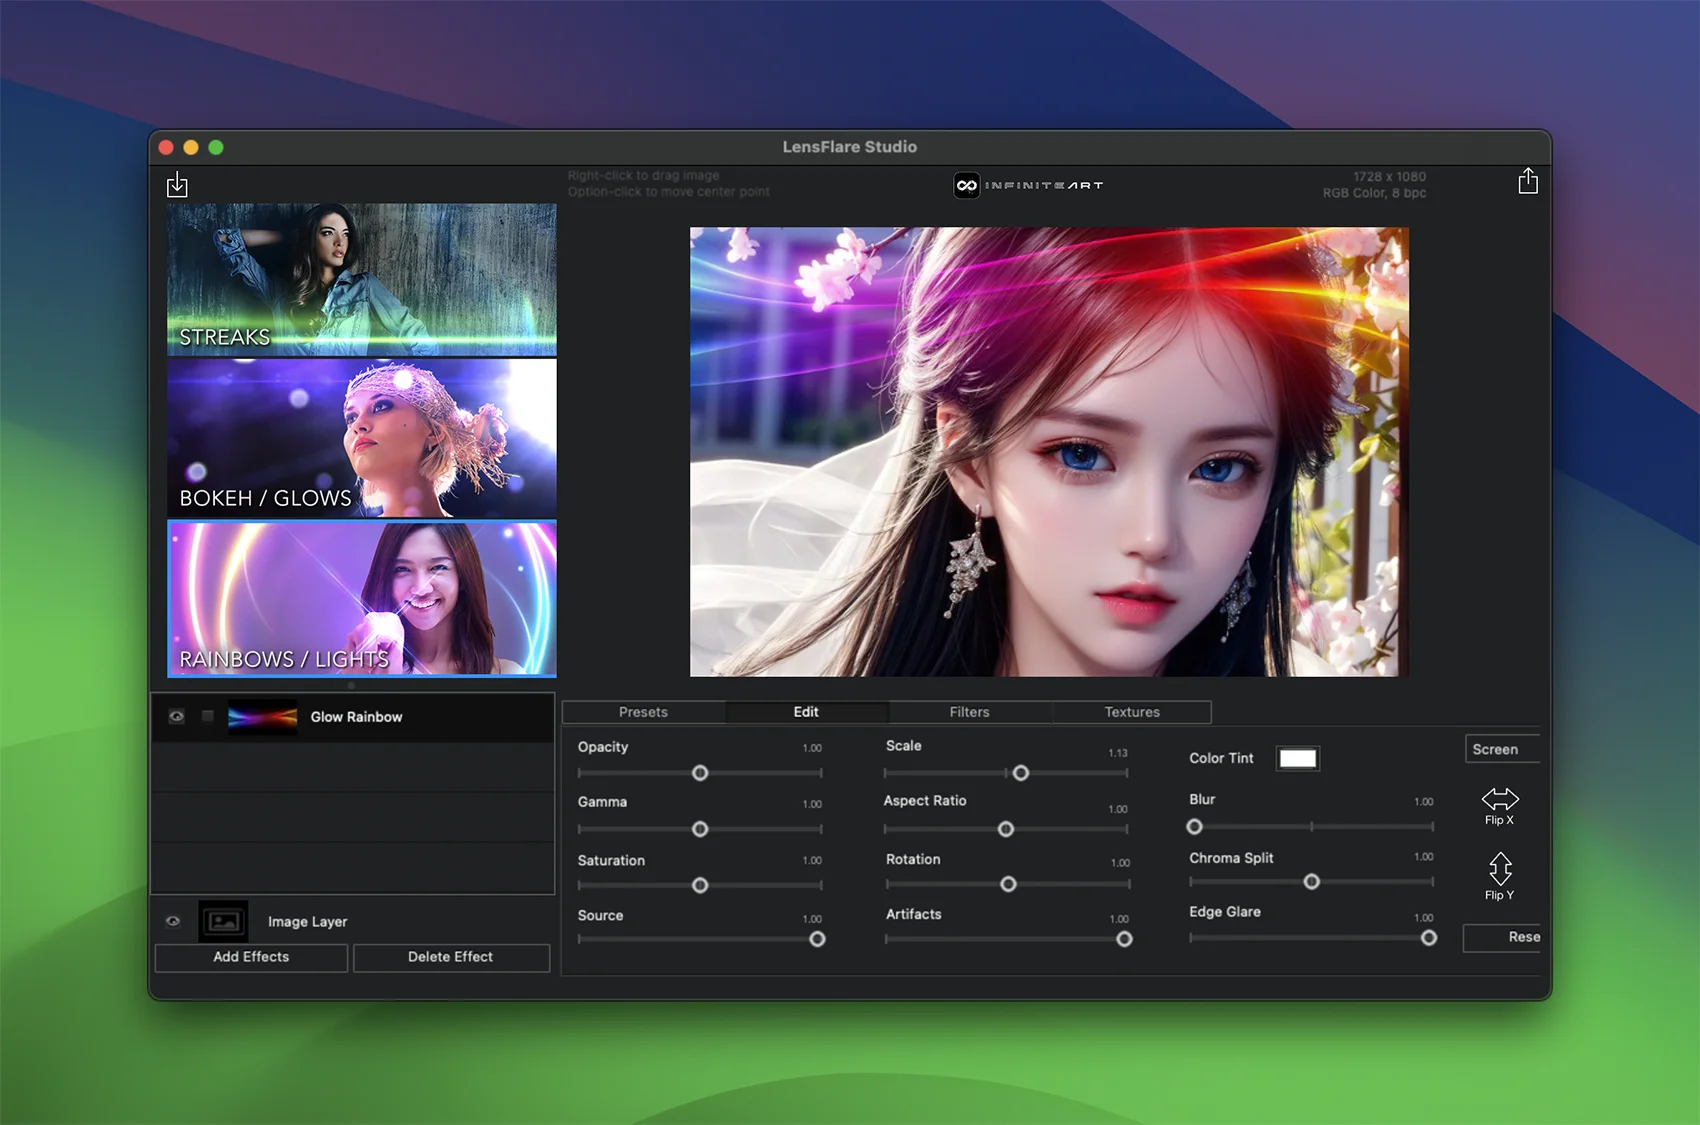Click the Delete Effect button

tap(451, 957)
